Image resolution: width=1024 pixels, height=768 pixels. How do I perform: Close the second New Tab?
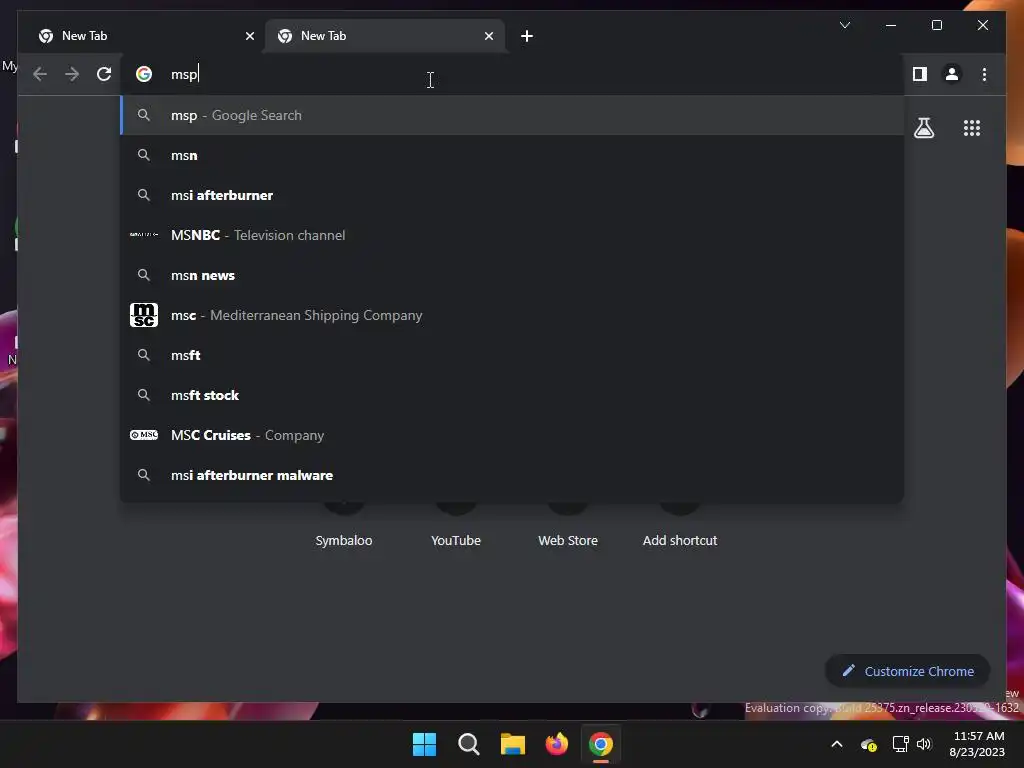[x=488, y=36]
